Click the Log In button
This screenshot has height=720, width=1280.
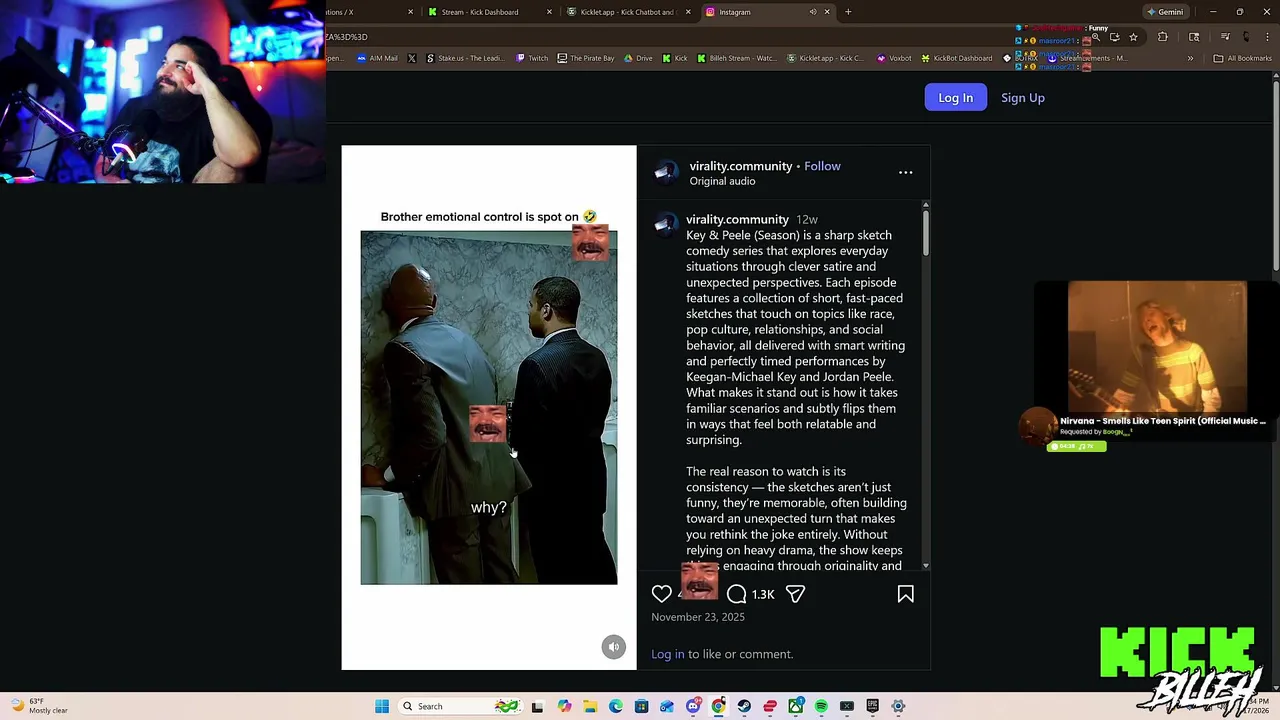955,97
